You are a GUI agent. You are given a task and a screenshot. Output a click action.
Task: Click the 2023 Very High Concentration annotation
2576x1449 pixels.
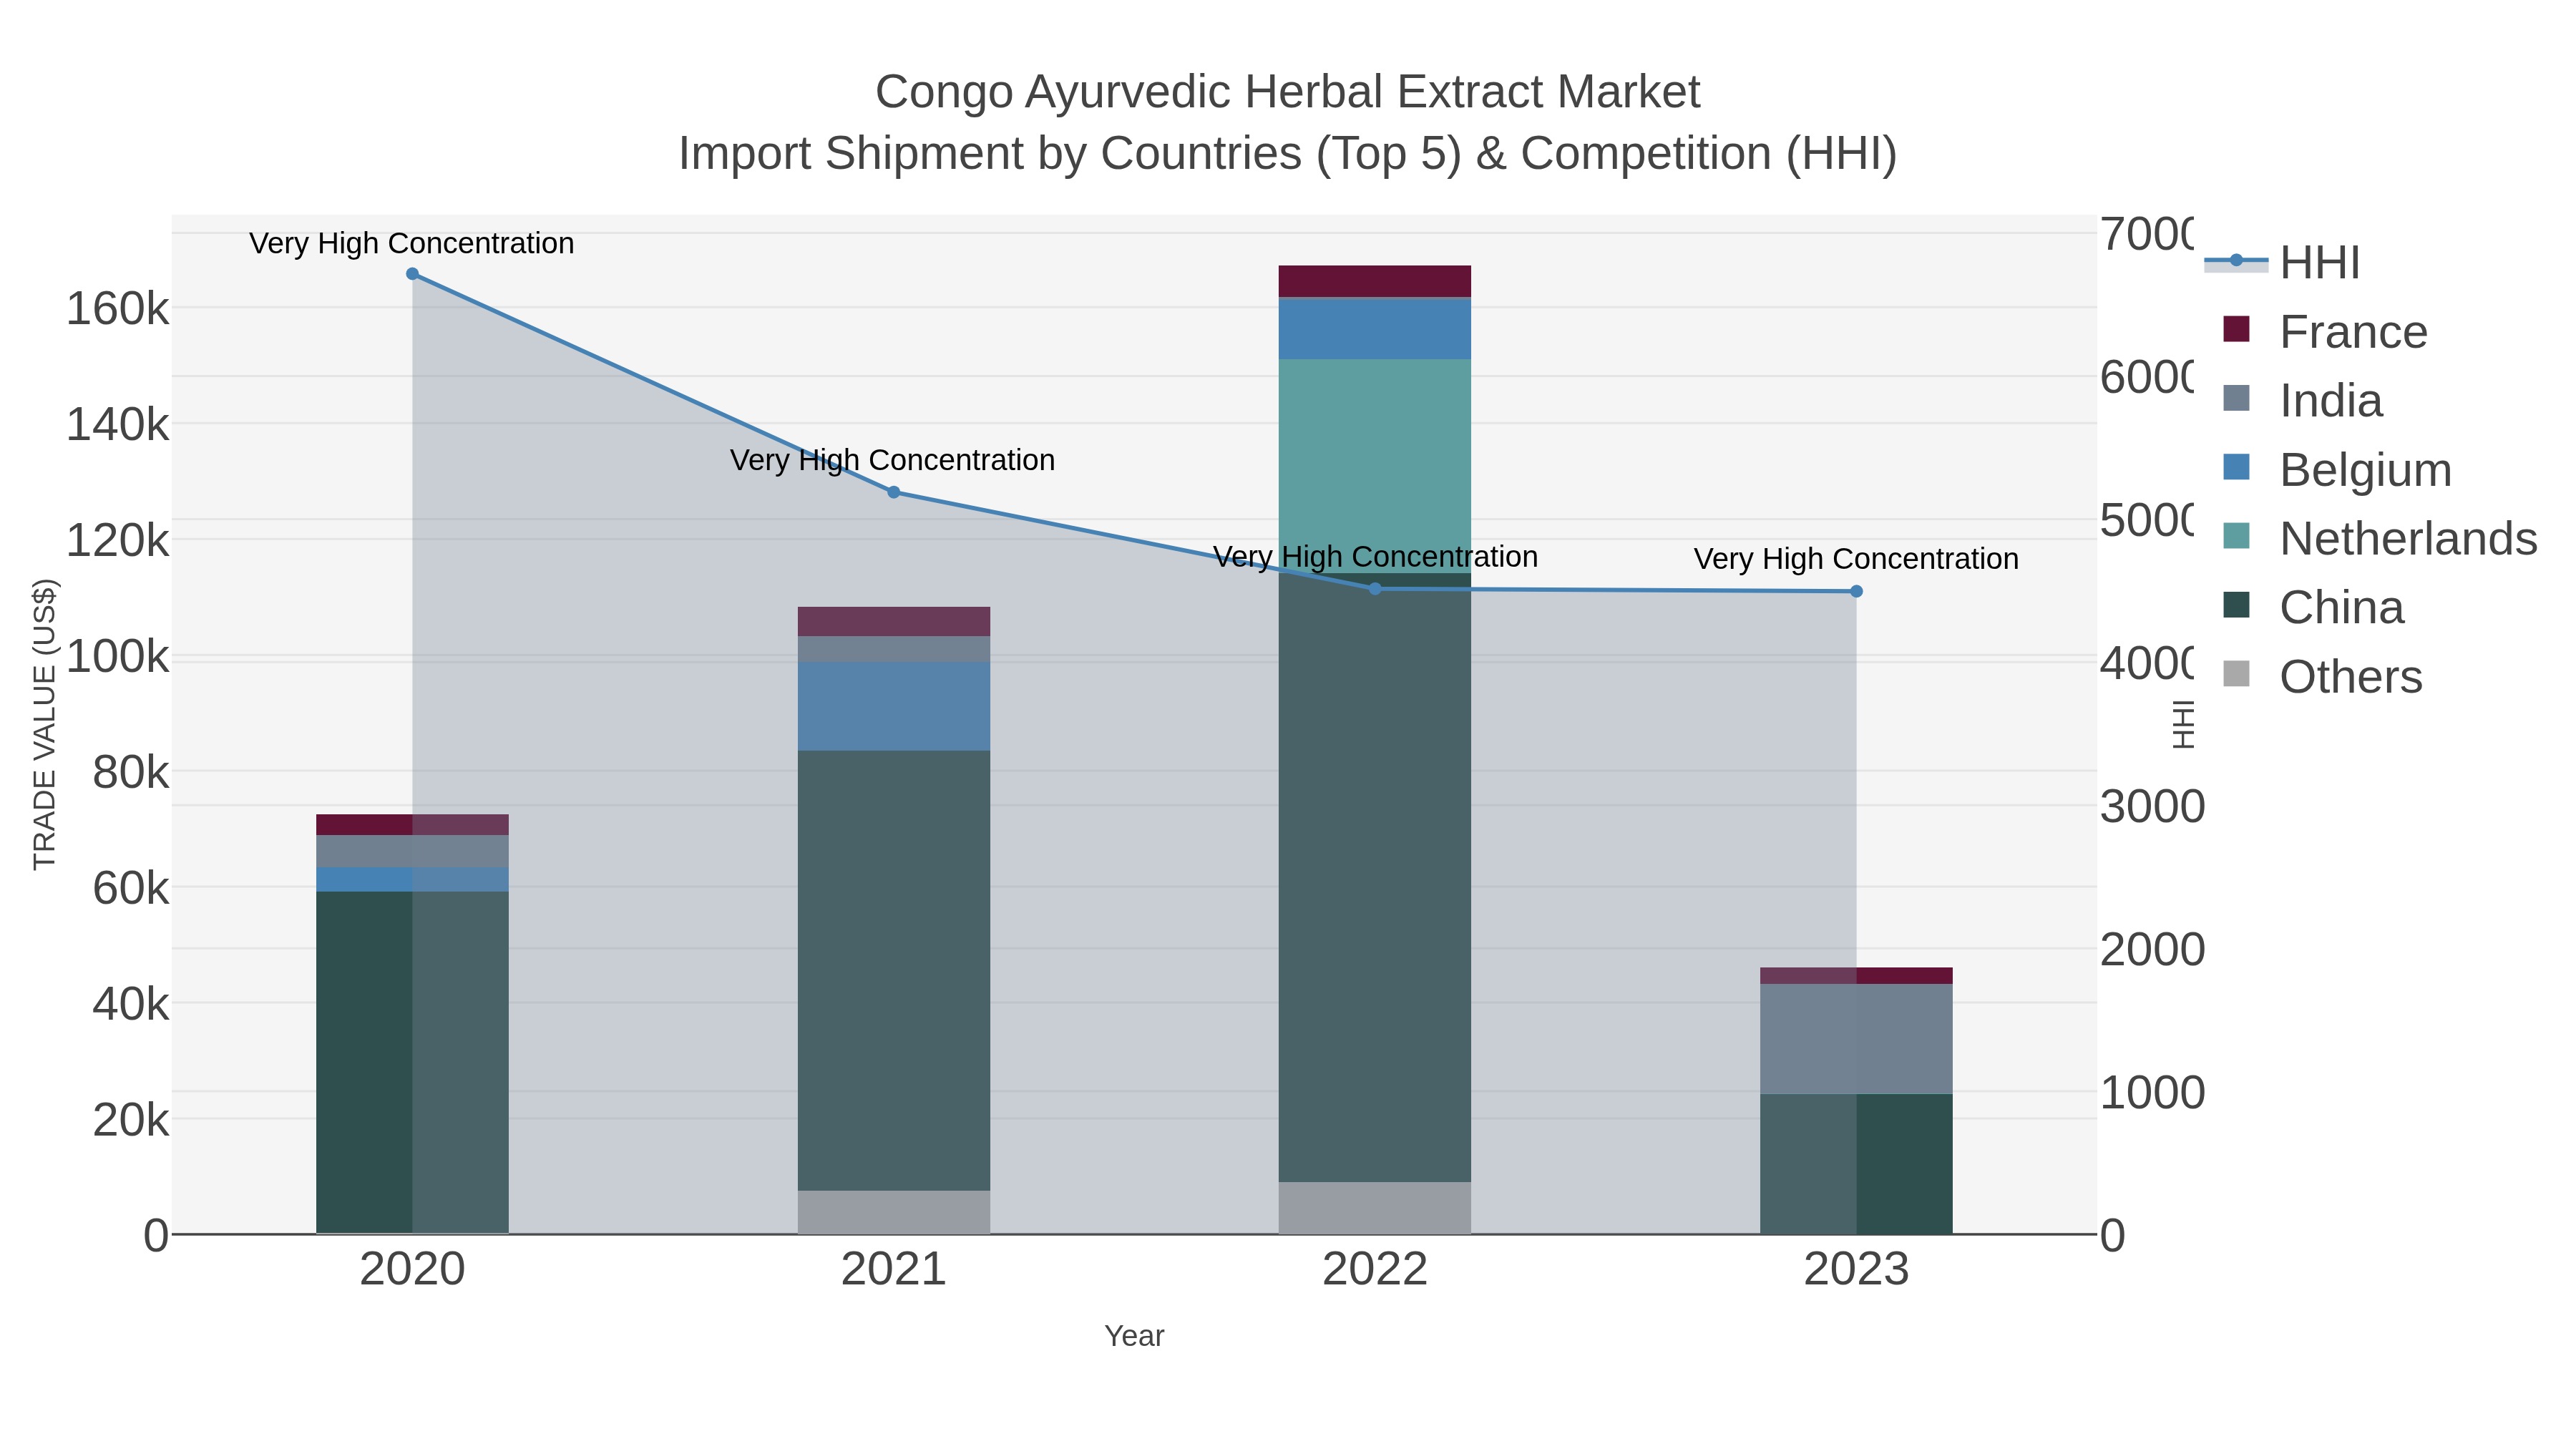coord(1856,558)
